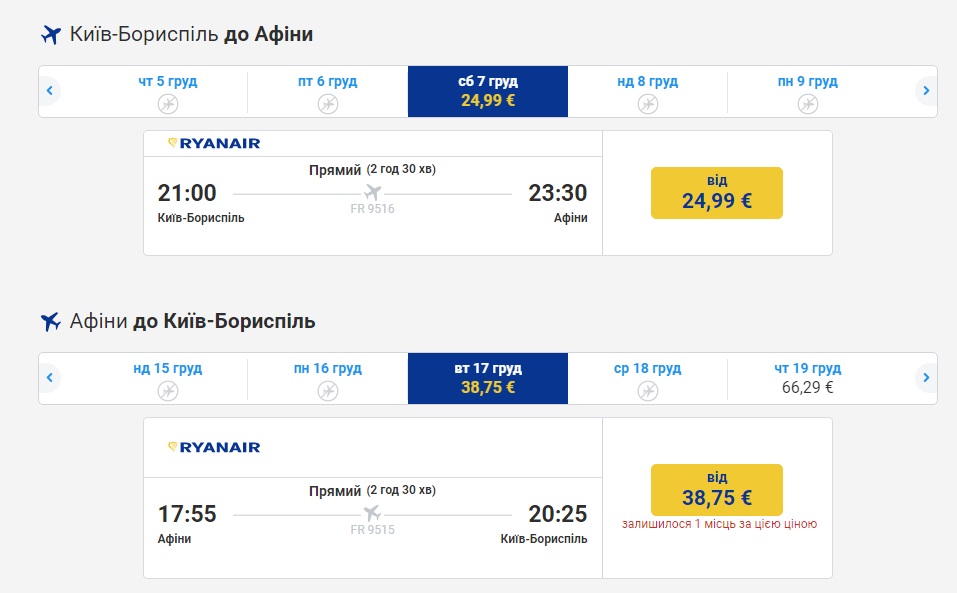Switch to чт 19 груд for 66,29 €
Image resolution: width=957 pixels, height=593 pixels.
tap(808, 378)
